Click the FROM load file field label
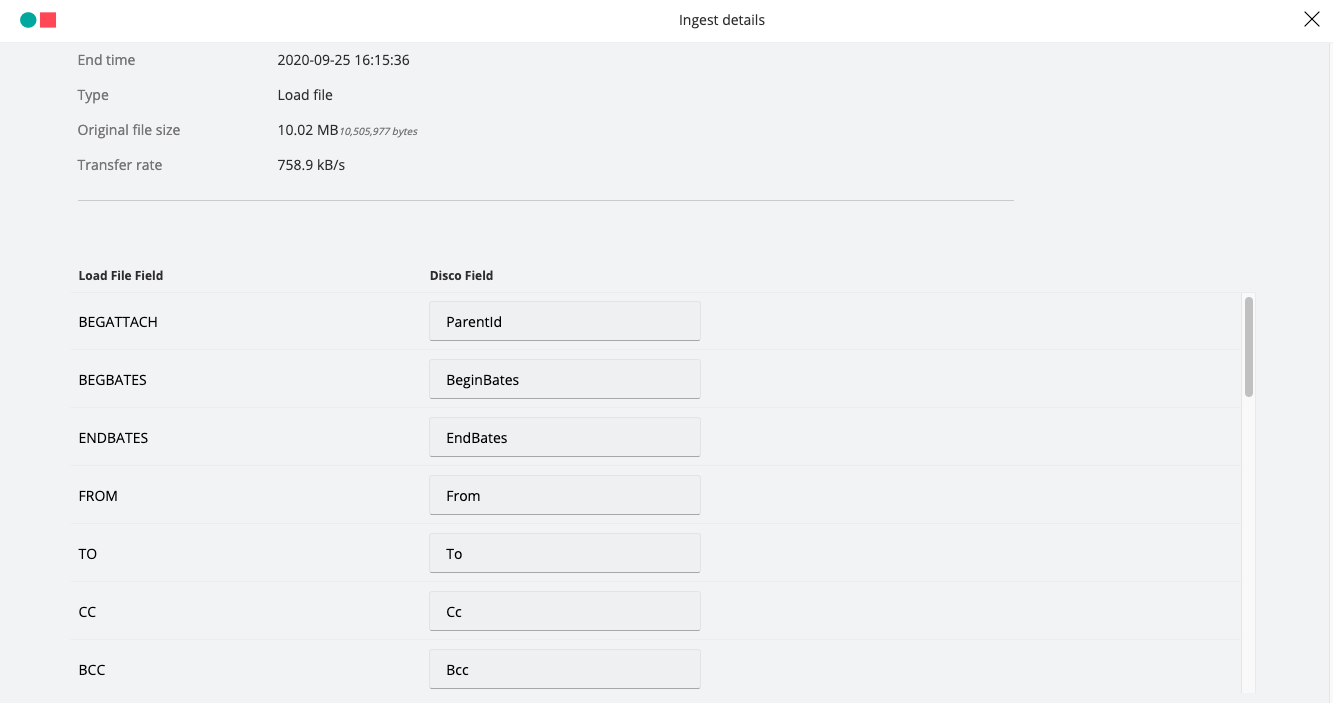 tap(98, 496)
